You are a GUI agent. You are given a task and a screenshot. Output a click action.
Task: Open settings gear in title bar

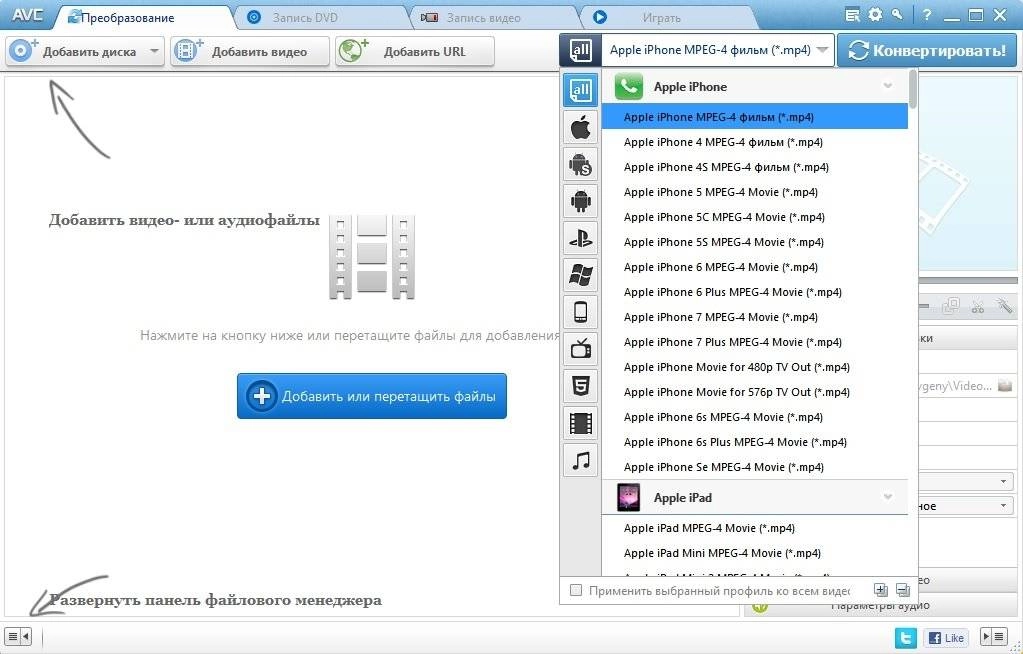[875, 14]
